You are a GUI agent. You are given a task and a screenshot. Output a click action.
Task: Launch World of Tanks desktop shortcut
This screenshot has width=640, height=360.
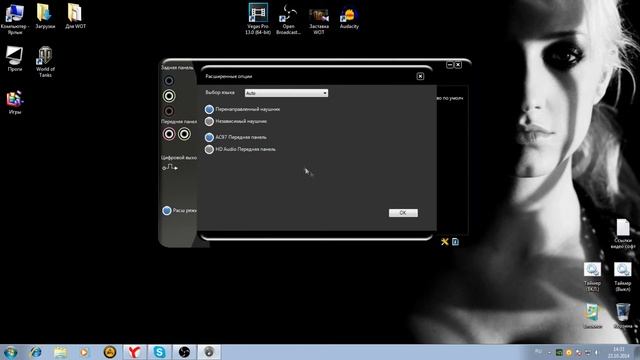pos(45,62)
